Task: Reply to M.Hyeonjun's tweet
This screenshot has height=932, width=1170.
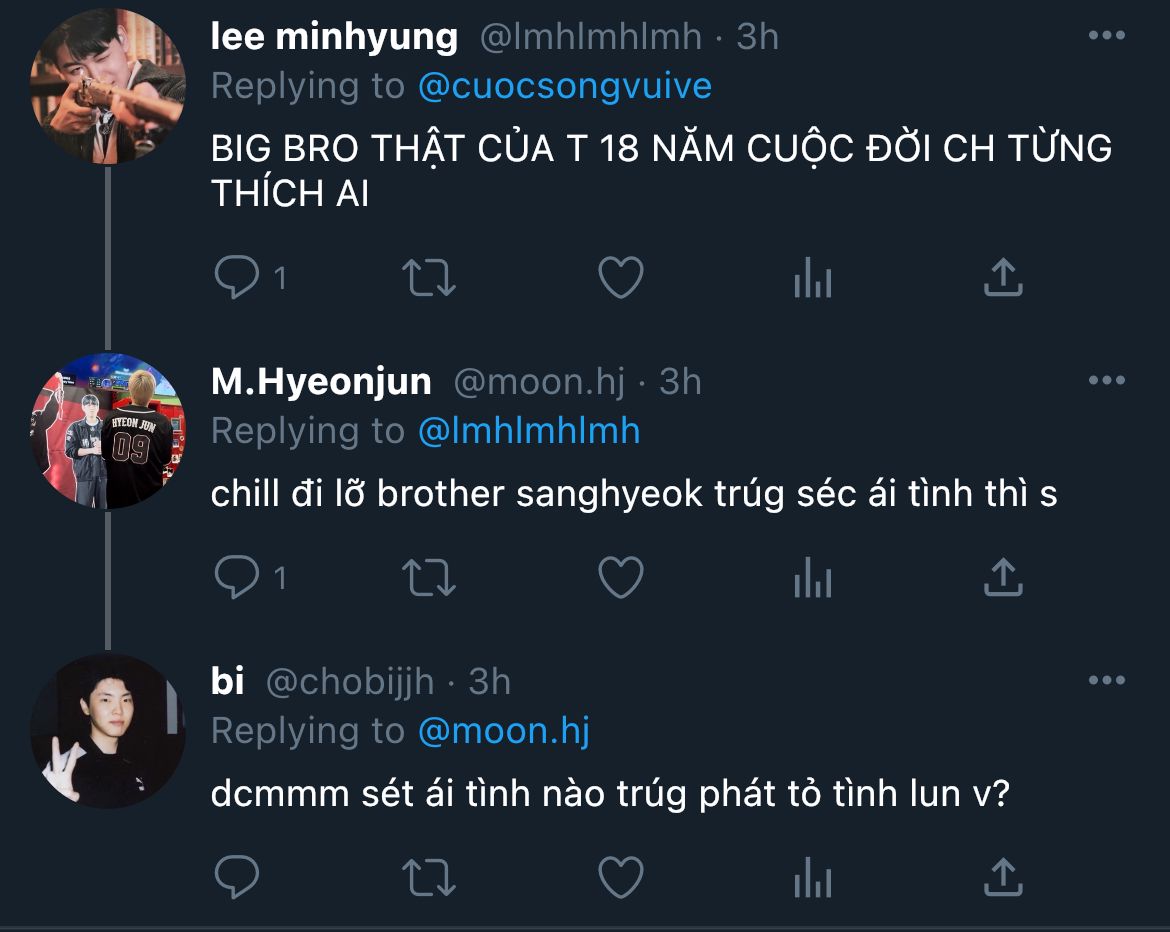Action: coord(237,577)
